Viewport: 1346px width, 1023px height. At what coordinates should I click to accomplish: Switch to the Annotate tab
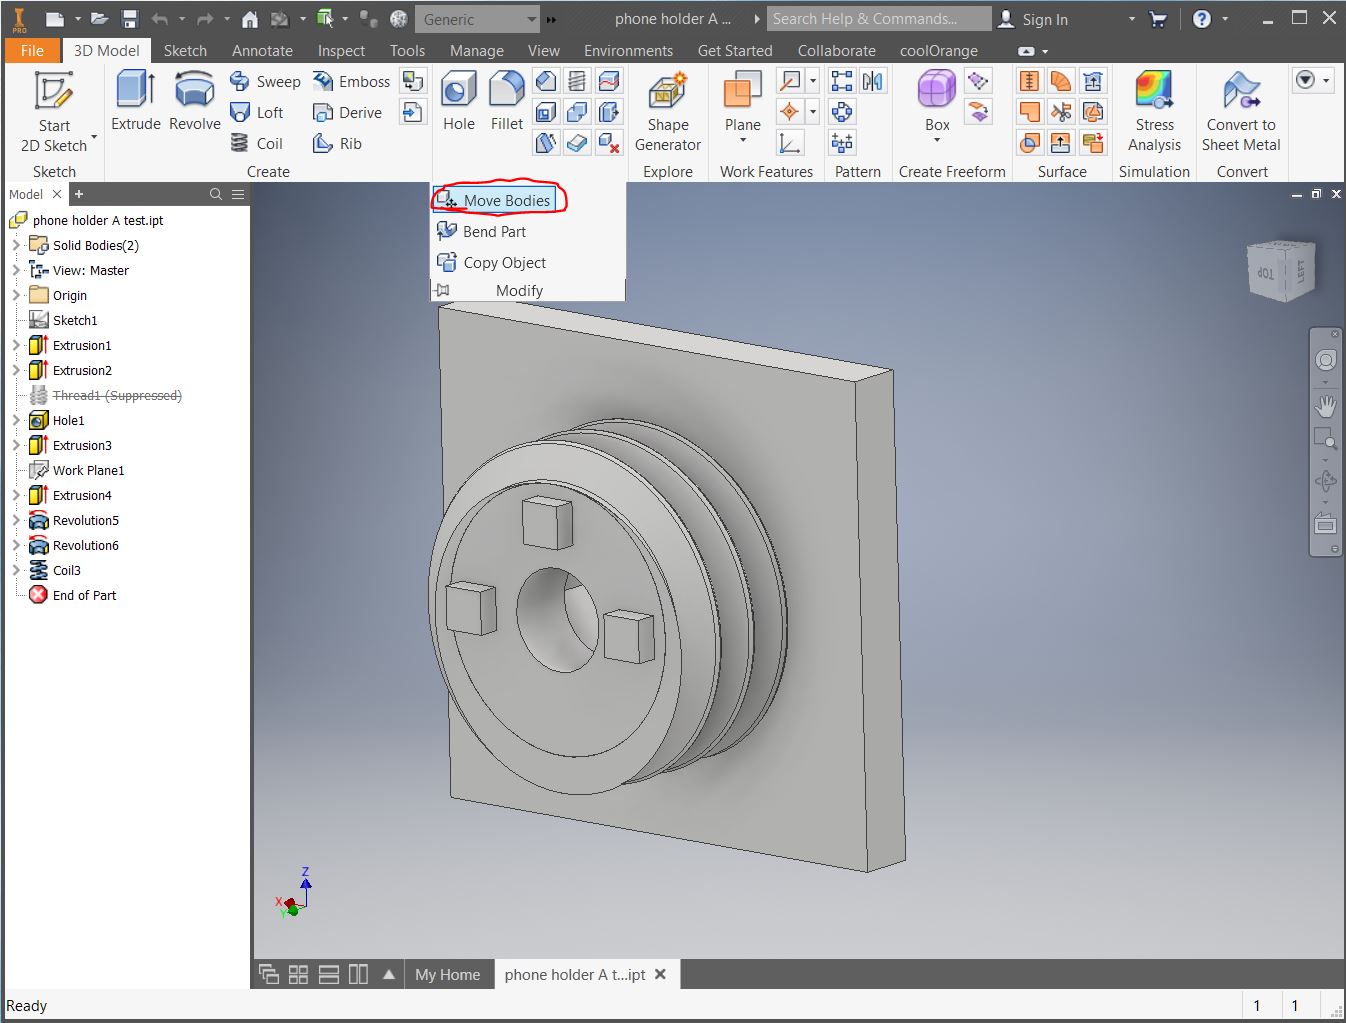262,50
